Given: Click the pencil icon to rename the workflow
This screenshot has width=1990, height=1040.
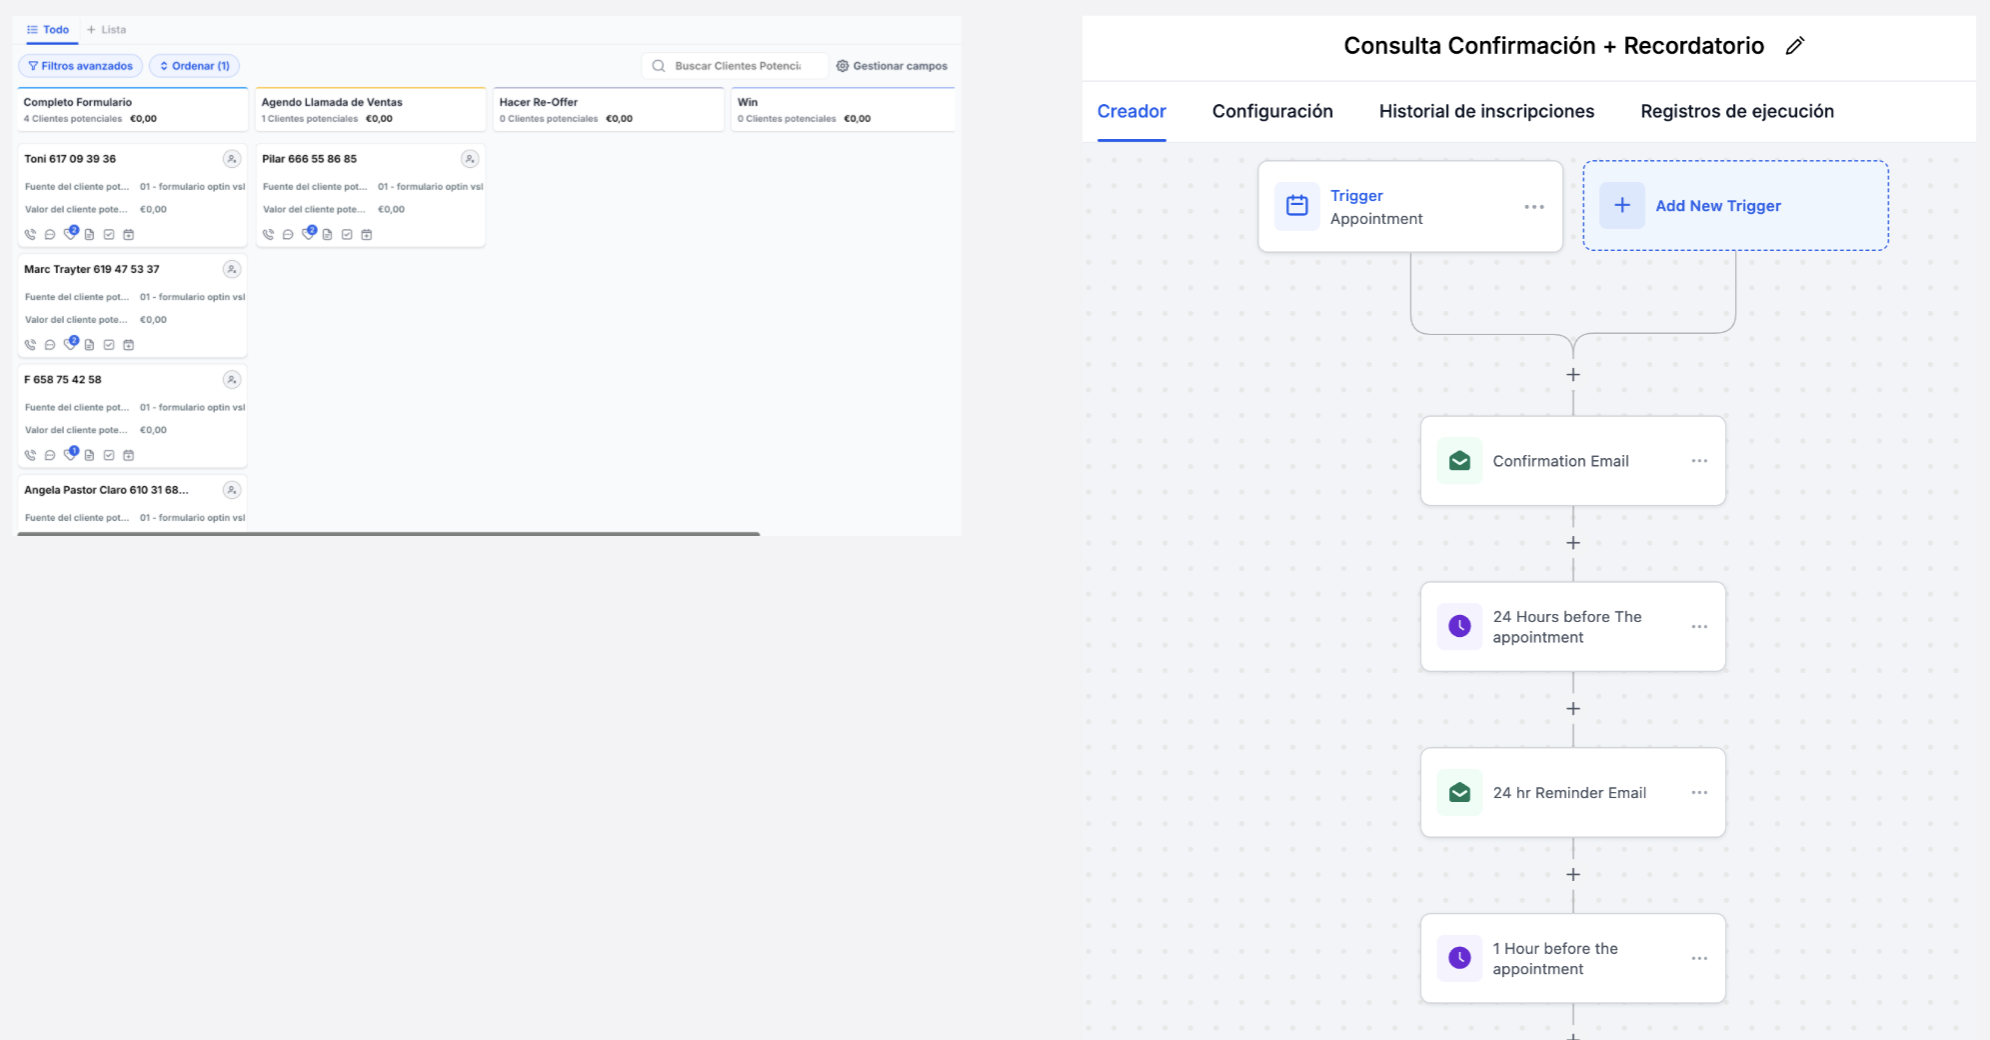Looking at the screenshot, I should point(1795,46).
